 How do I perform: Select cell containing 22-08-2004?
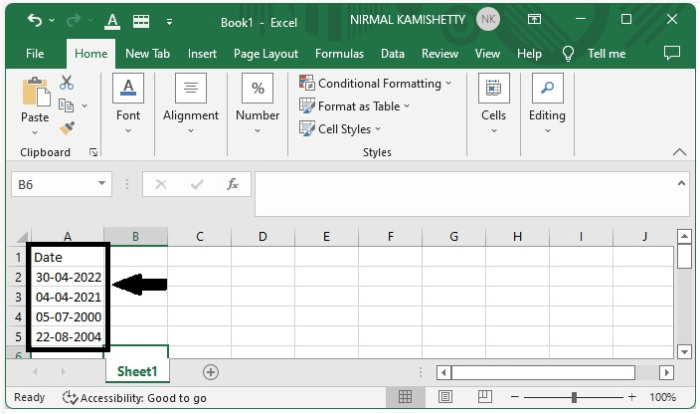68,337
